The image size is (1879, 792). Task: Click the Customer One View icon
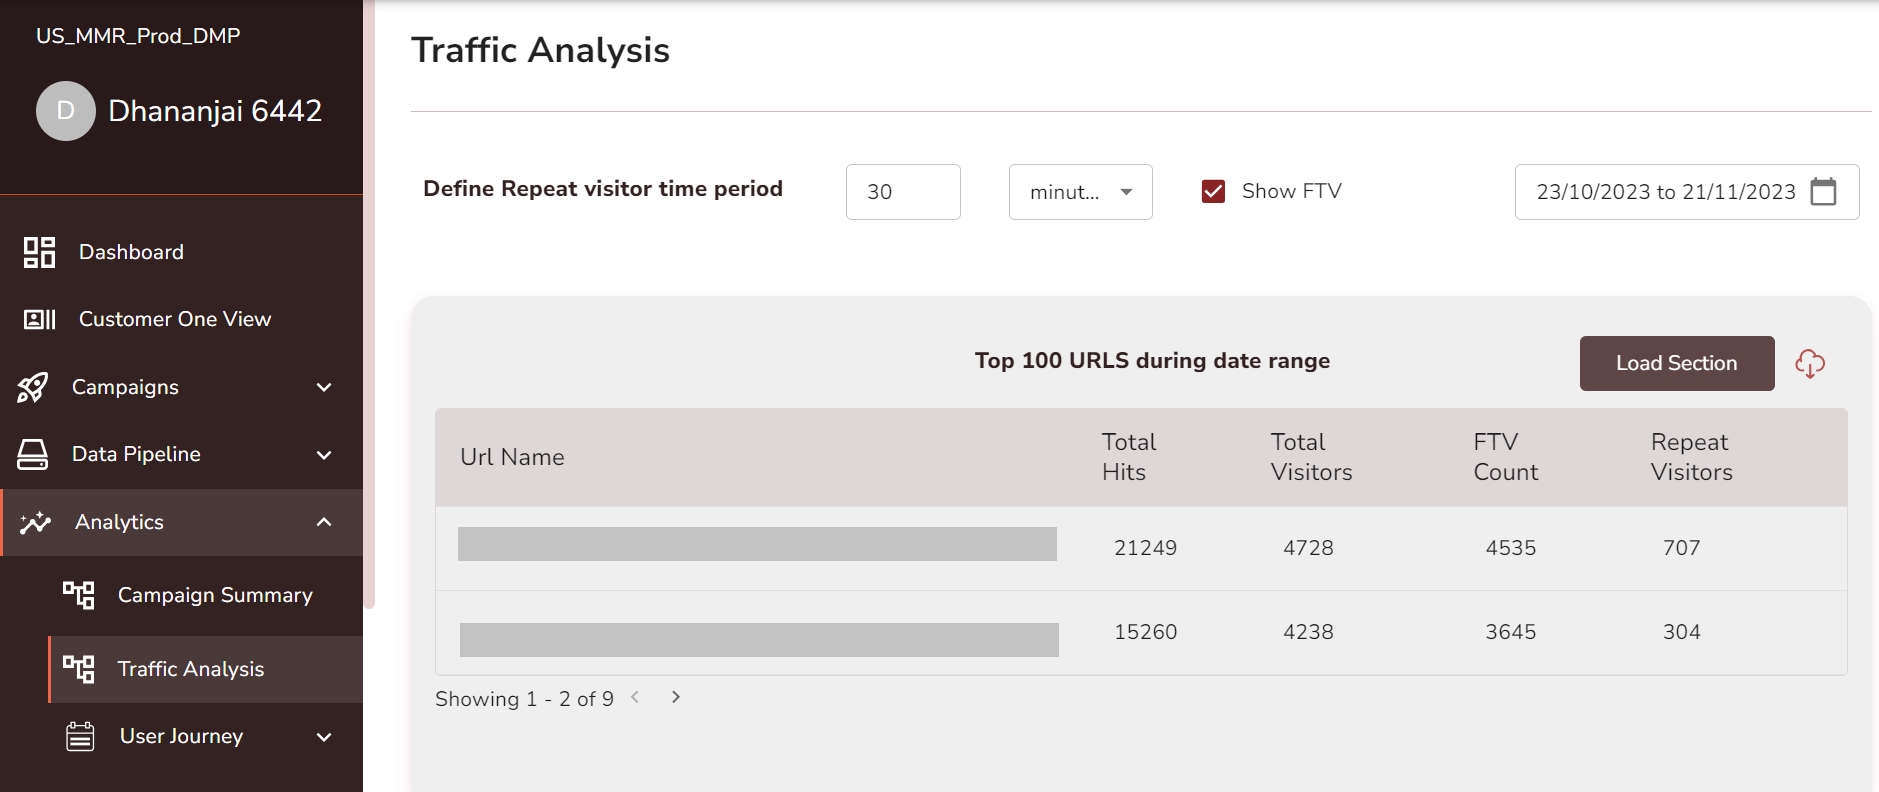[39, 319]
